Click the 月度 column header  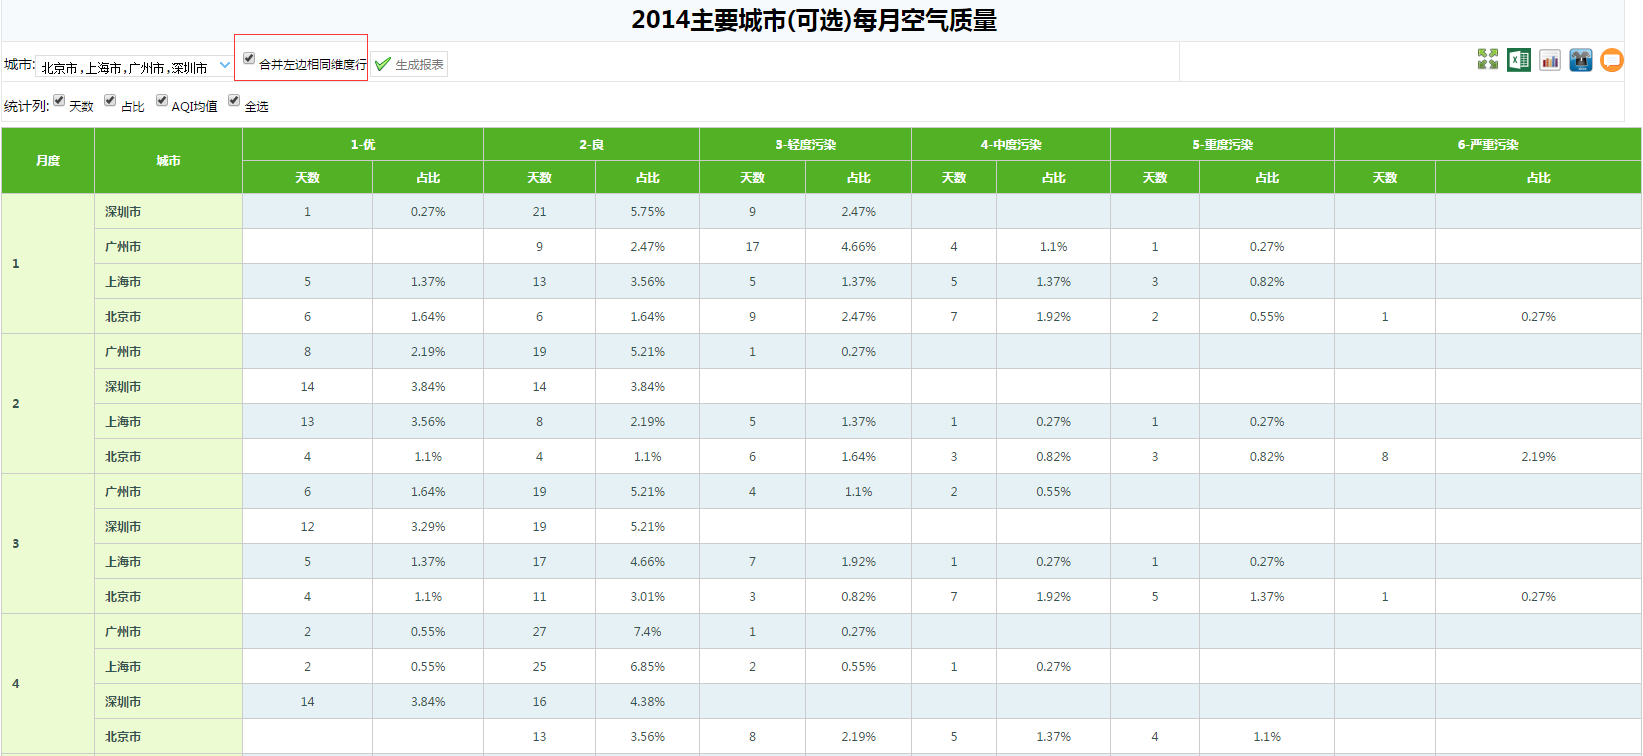coord(48,161)
